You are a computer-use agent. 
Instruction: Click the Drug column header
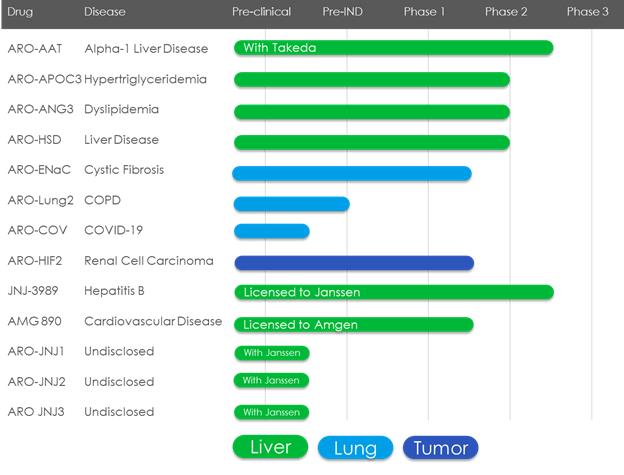[x=20, y=12]
